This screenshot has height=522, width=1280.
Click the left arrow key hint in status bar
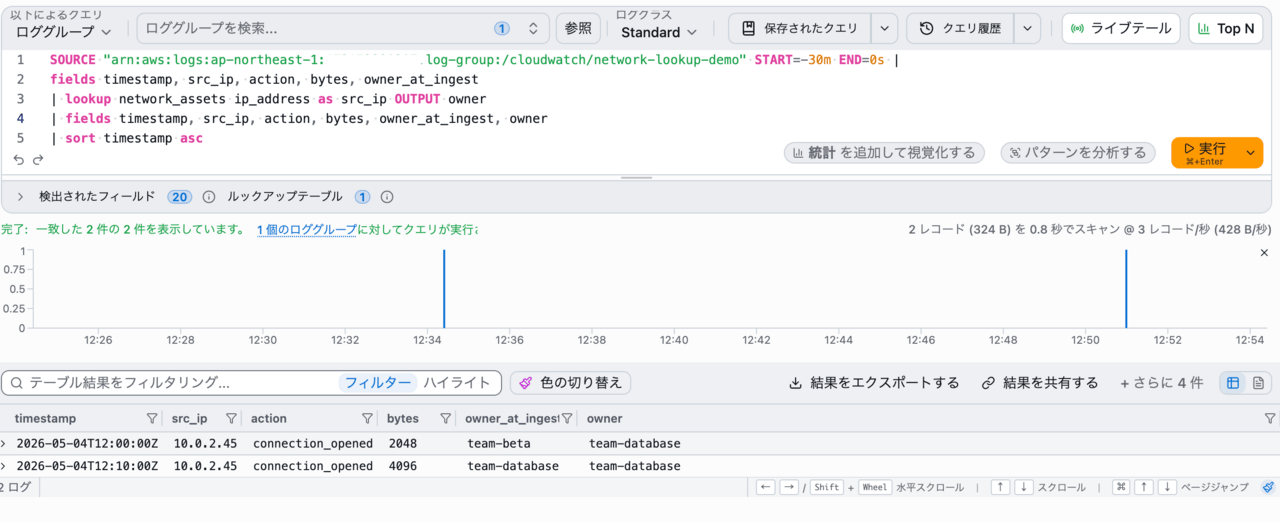[766, 487]
